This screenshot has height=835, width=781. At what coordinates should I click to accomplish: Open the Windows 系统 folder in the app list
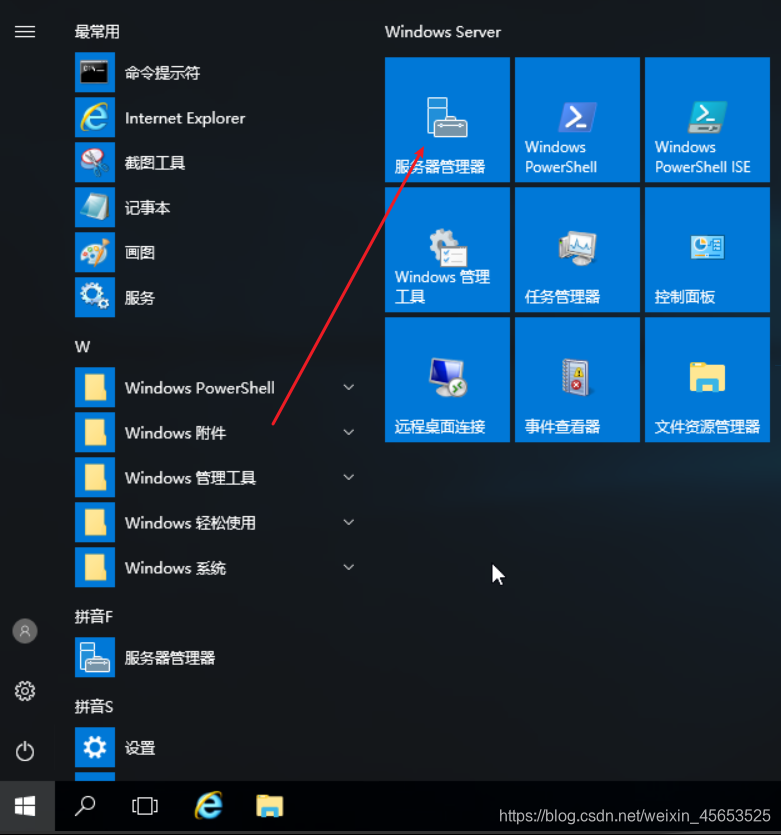point(213,567)
